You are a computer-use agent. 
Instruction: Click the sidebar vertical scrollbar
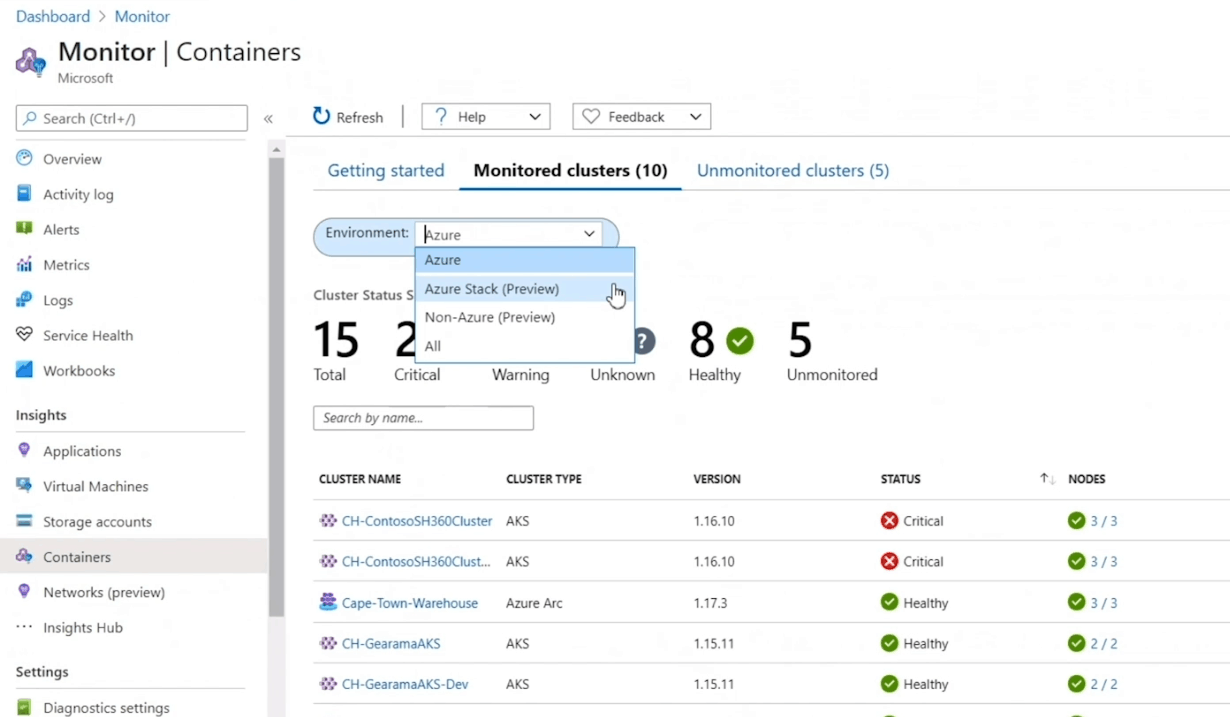(277, 387)
